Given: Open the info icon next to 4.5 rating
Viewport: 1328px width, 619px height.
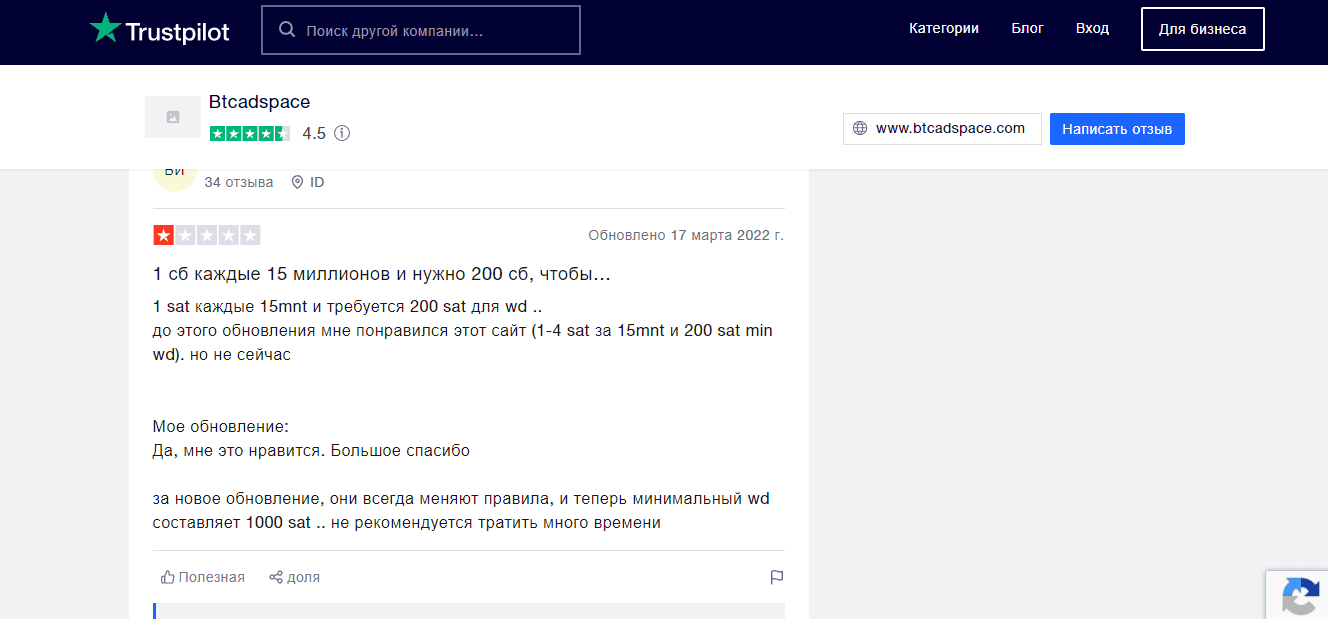Looking at the screenshot, I should pyautogui.click(x=342, y=132).
